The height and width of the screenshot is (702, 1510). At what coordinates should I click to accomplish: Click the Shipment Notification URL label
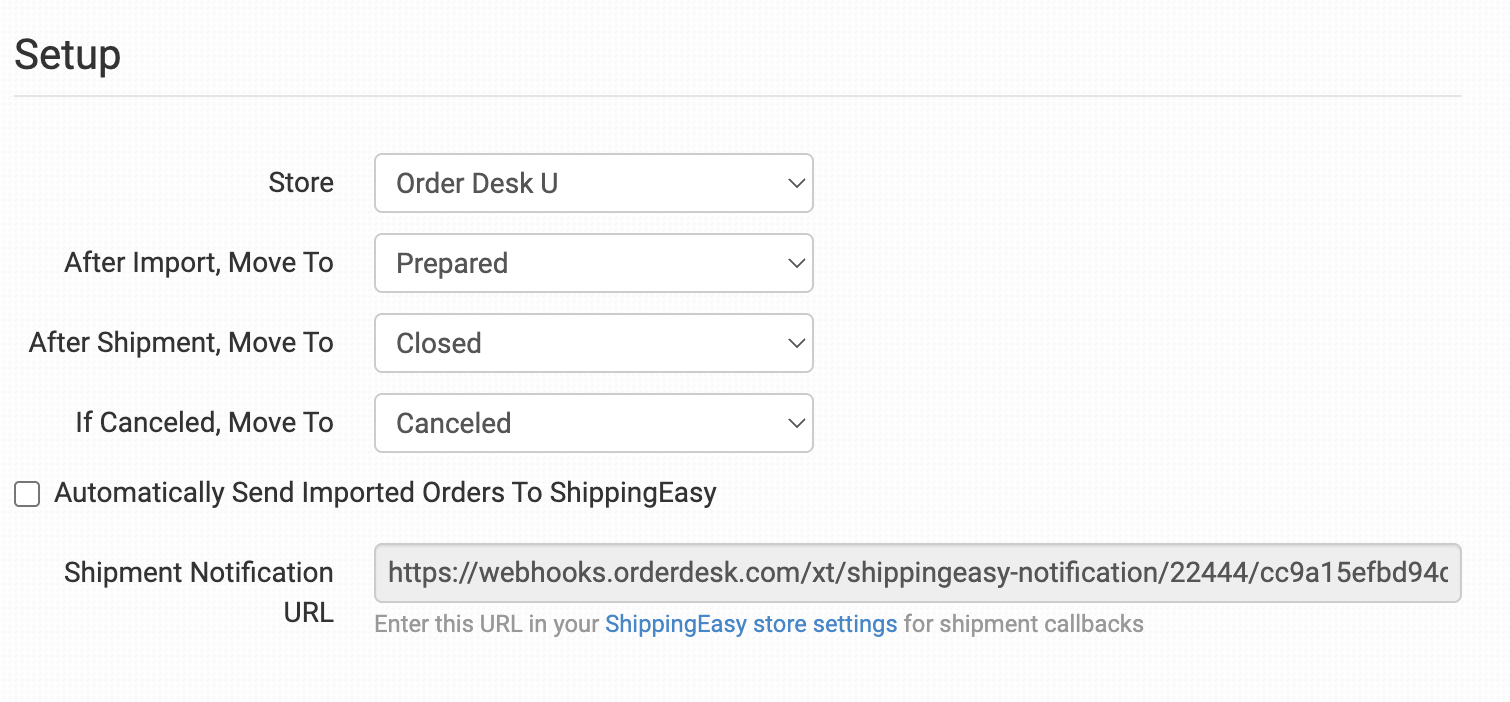199,592
